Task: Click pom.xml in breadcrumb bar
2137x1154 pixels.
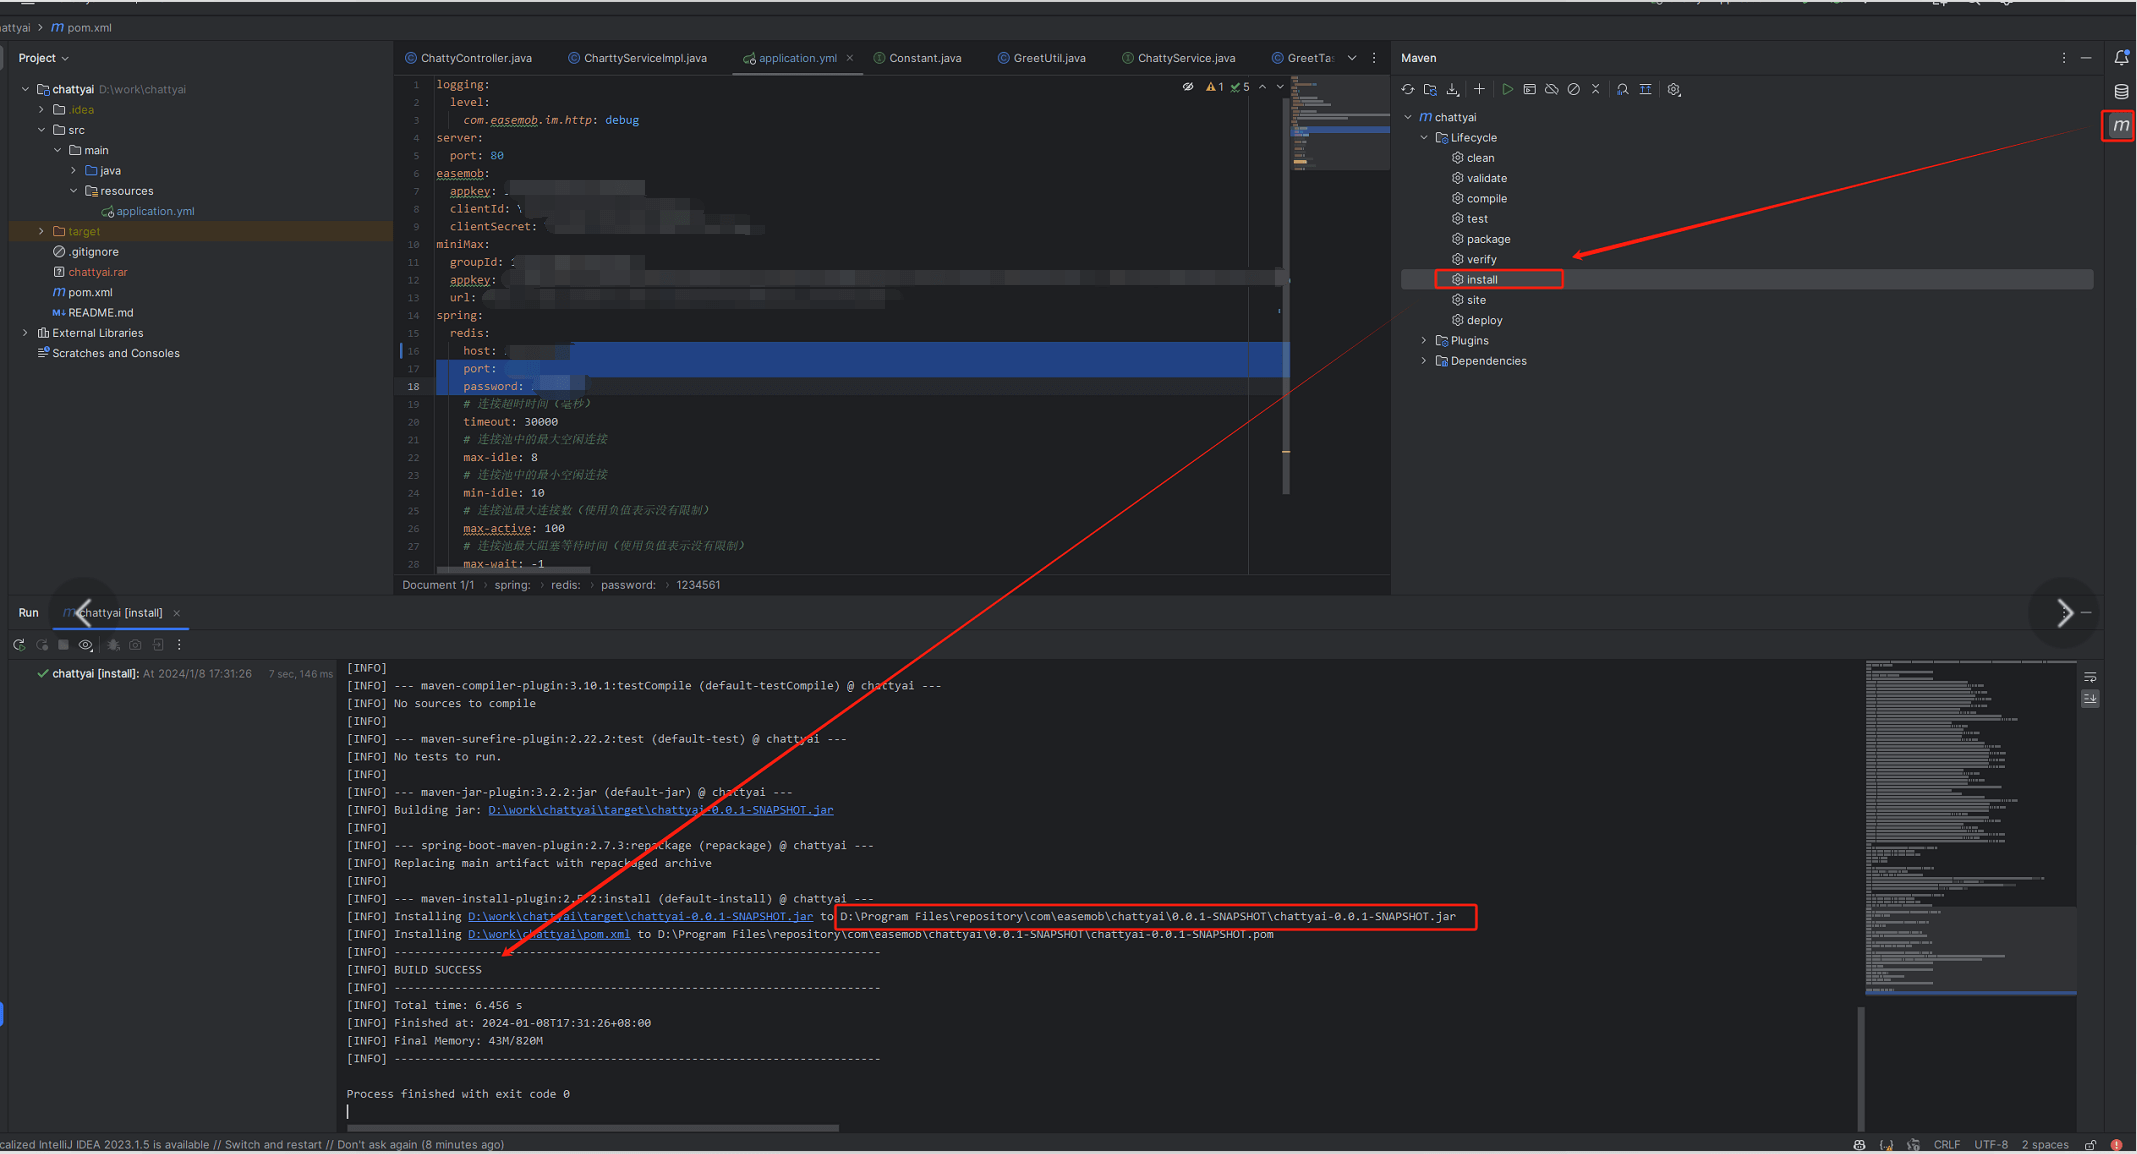Action: pyautogui.click(x=81, y=28)
